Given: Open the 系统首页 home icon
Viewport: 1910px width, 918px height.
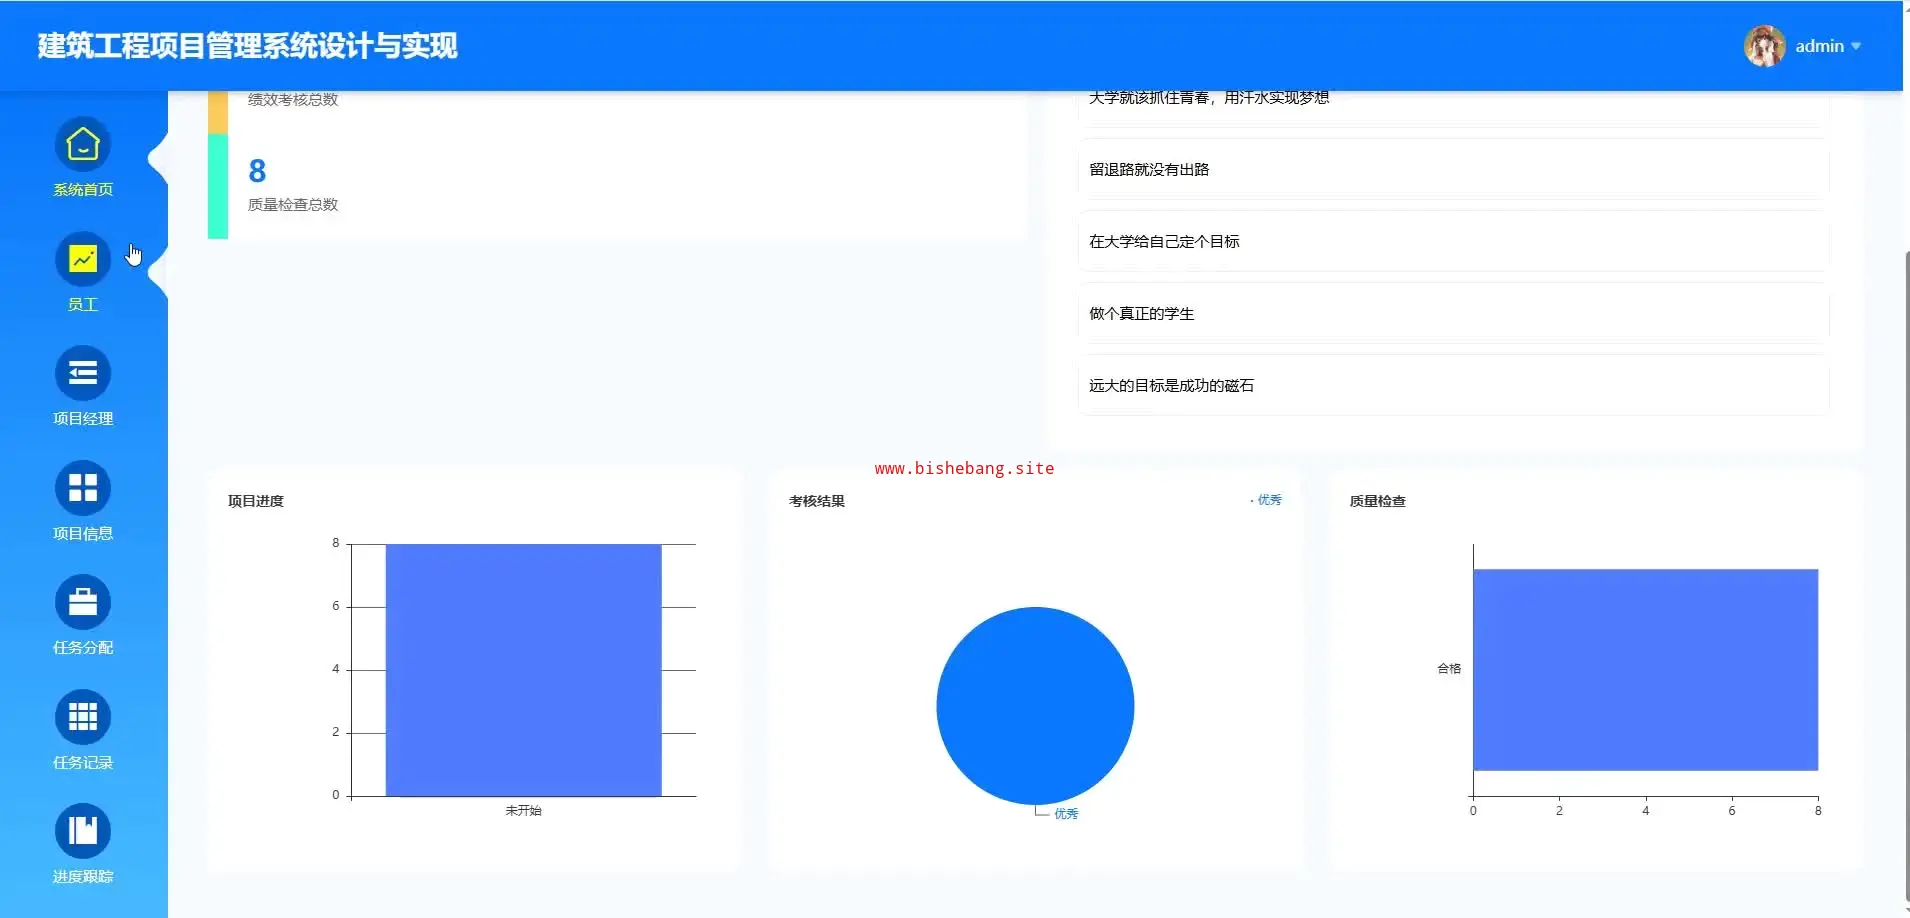Looking at the screenshot, I should tap(83, 145).
